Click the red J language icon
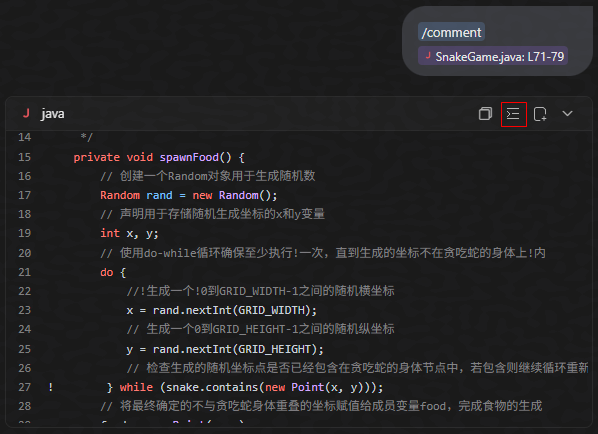Screen dimensions: 598x434 (x=26, y=113)
